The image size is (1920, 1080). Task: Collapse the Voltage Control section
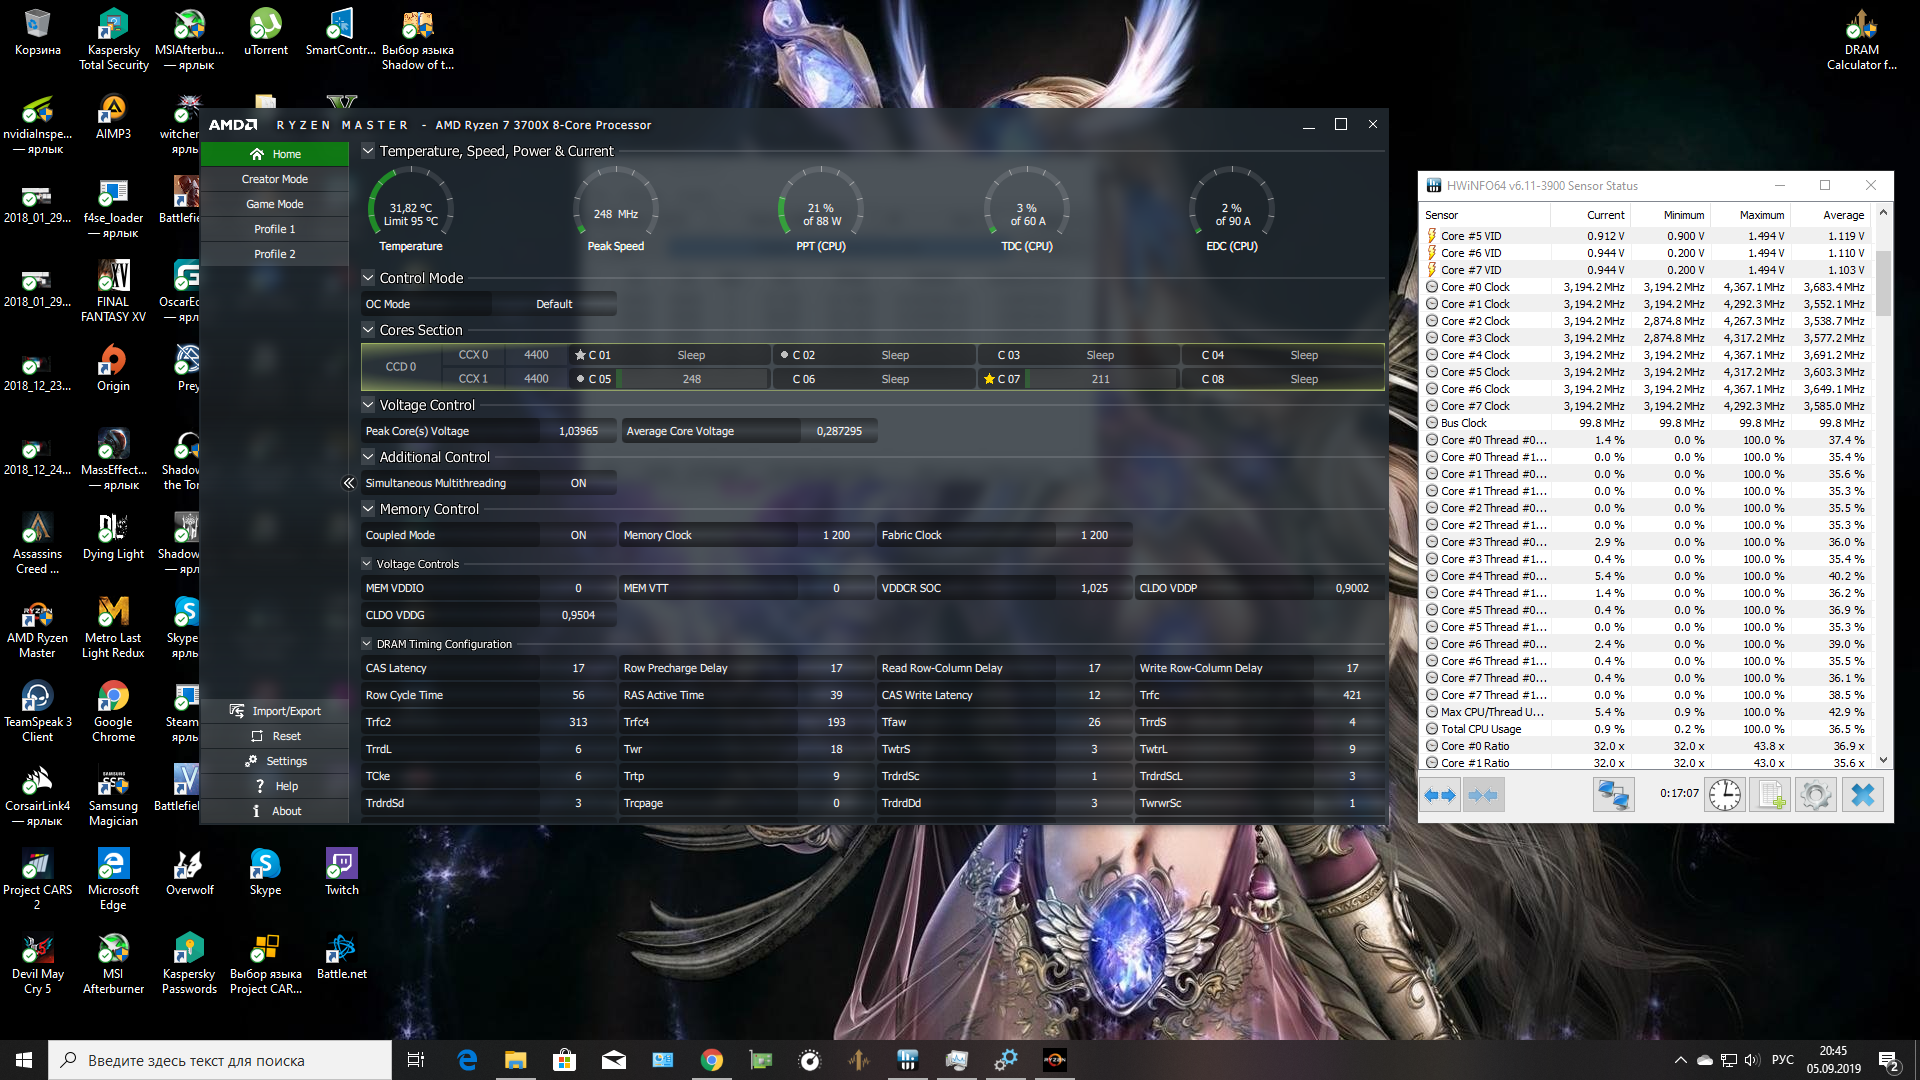click(368, 405)
